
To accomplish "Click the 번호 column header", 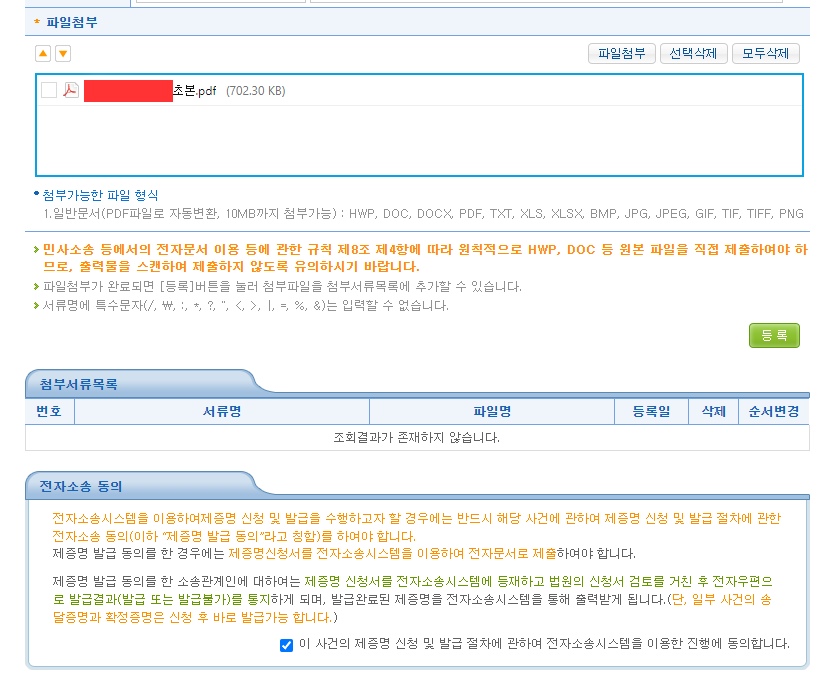I will pos(49,411).
